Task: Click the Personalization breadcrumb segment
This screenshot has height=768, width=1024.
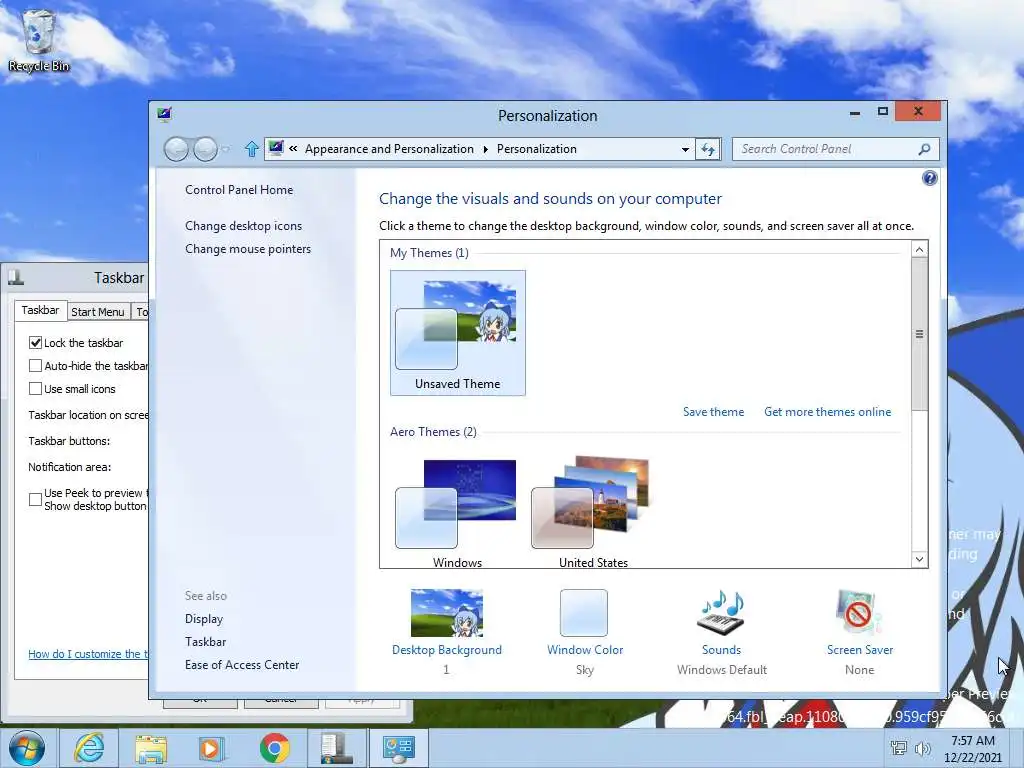Action: coord(537,149)
